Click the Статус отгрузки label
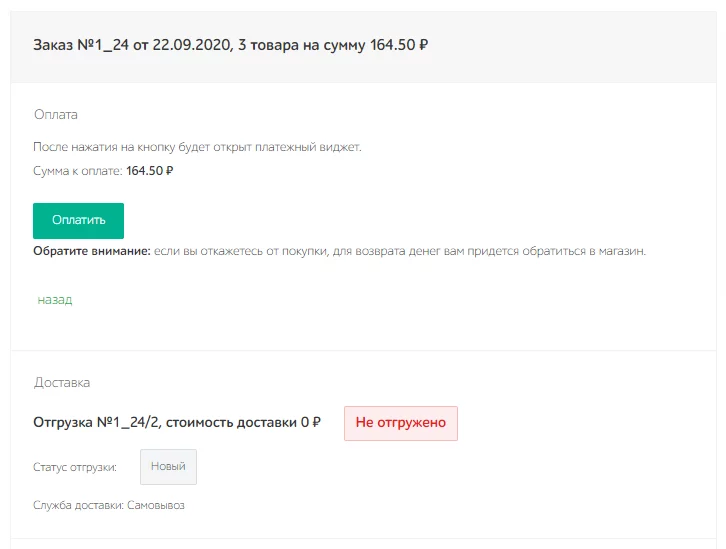The height and width of the screenshot is (549, 726). click(x=75, y=467)
